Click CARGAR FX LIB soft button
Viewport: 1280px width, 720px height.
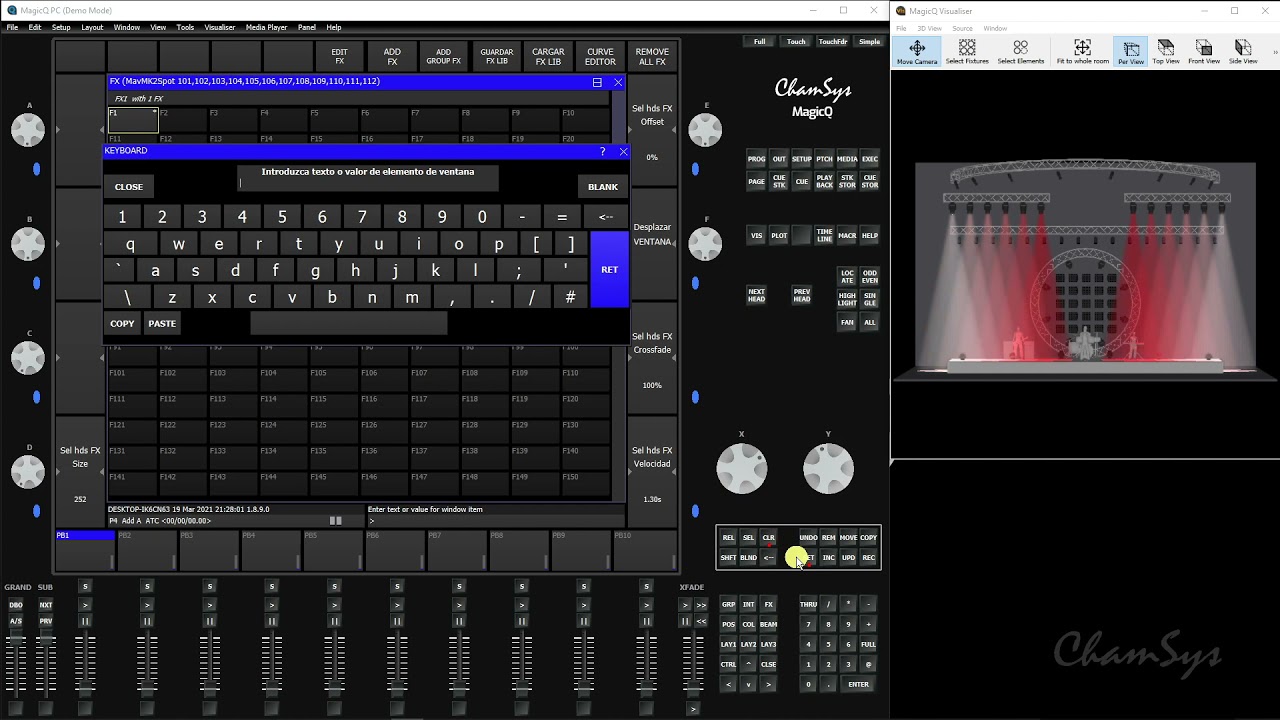[548, 56]
